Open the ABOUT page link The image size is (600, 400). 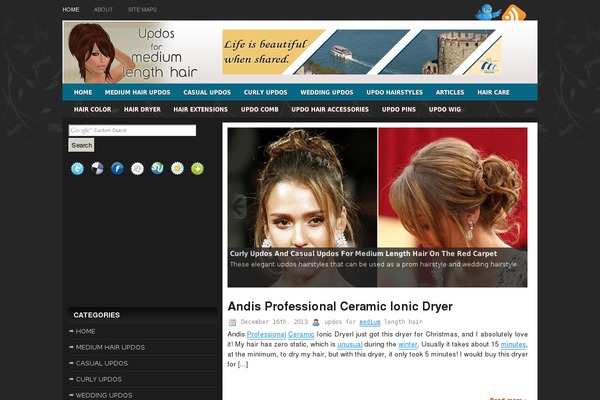103,10
